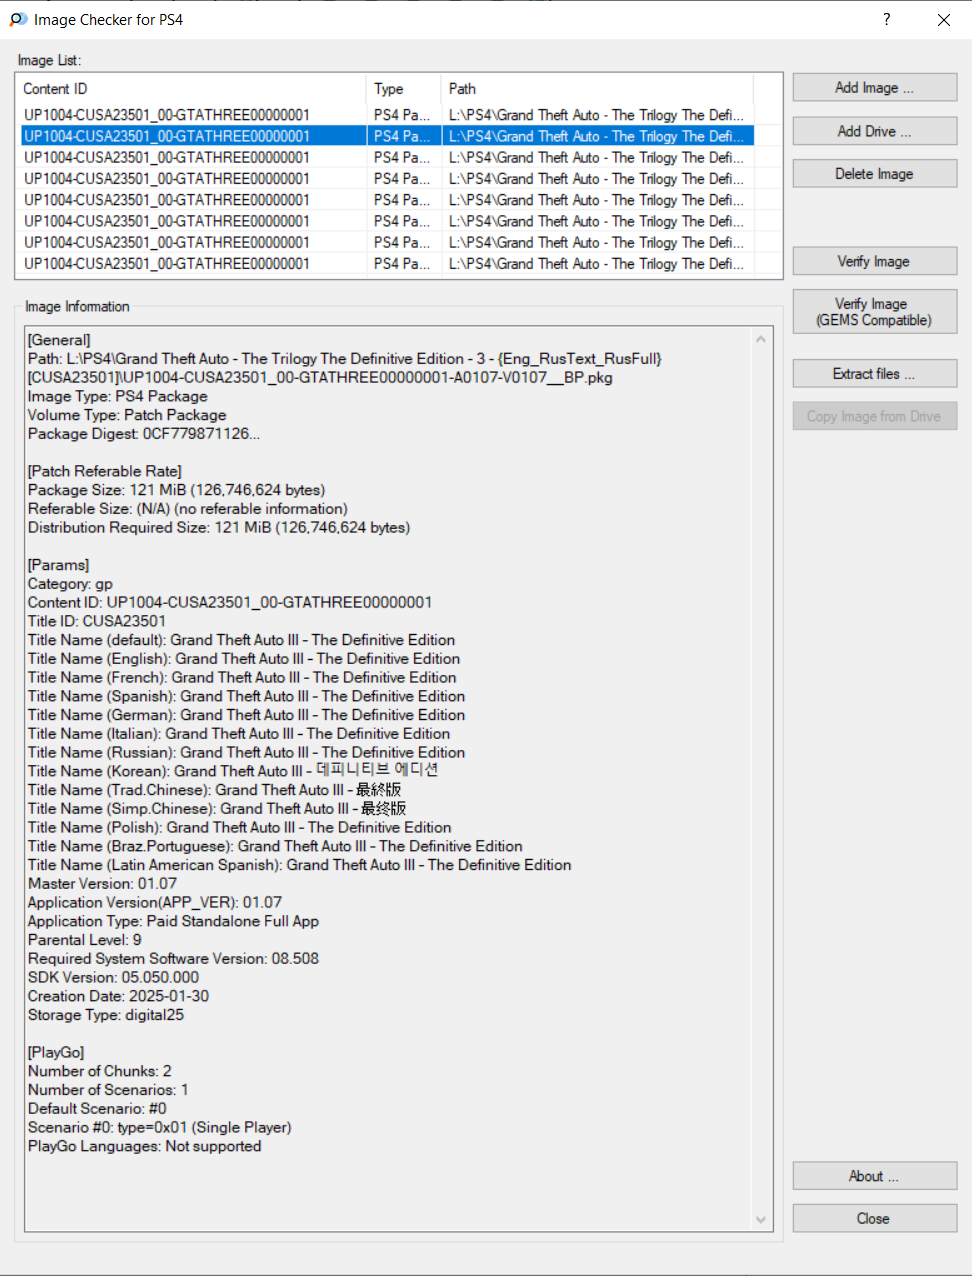Click the 'Package Digest: 0CF779871126...' line
This screenshot has width=972, height=1276.
pos(144,434)
